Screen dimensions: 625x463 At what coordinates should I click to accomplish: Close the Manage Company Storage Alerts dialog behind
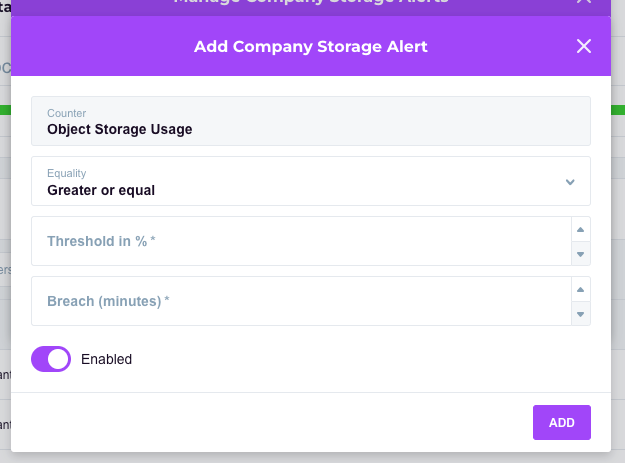pyautogui.click(x=584, y=3)
